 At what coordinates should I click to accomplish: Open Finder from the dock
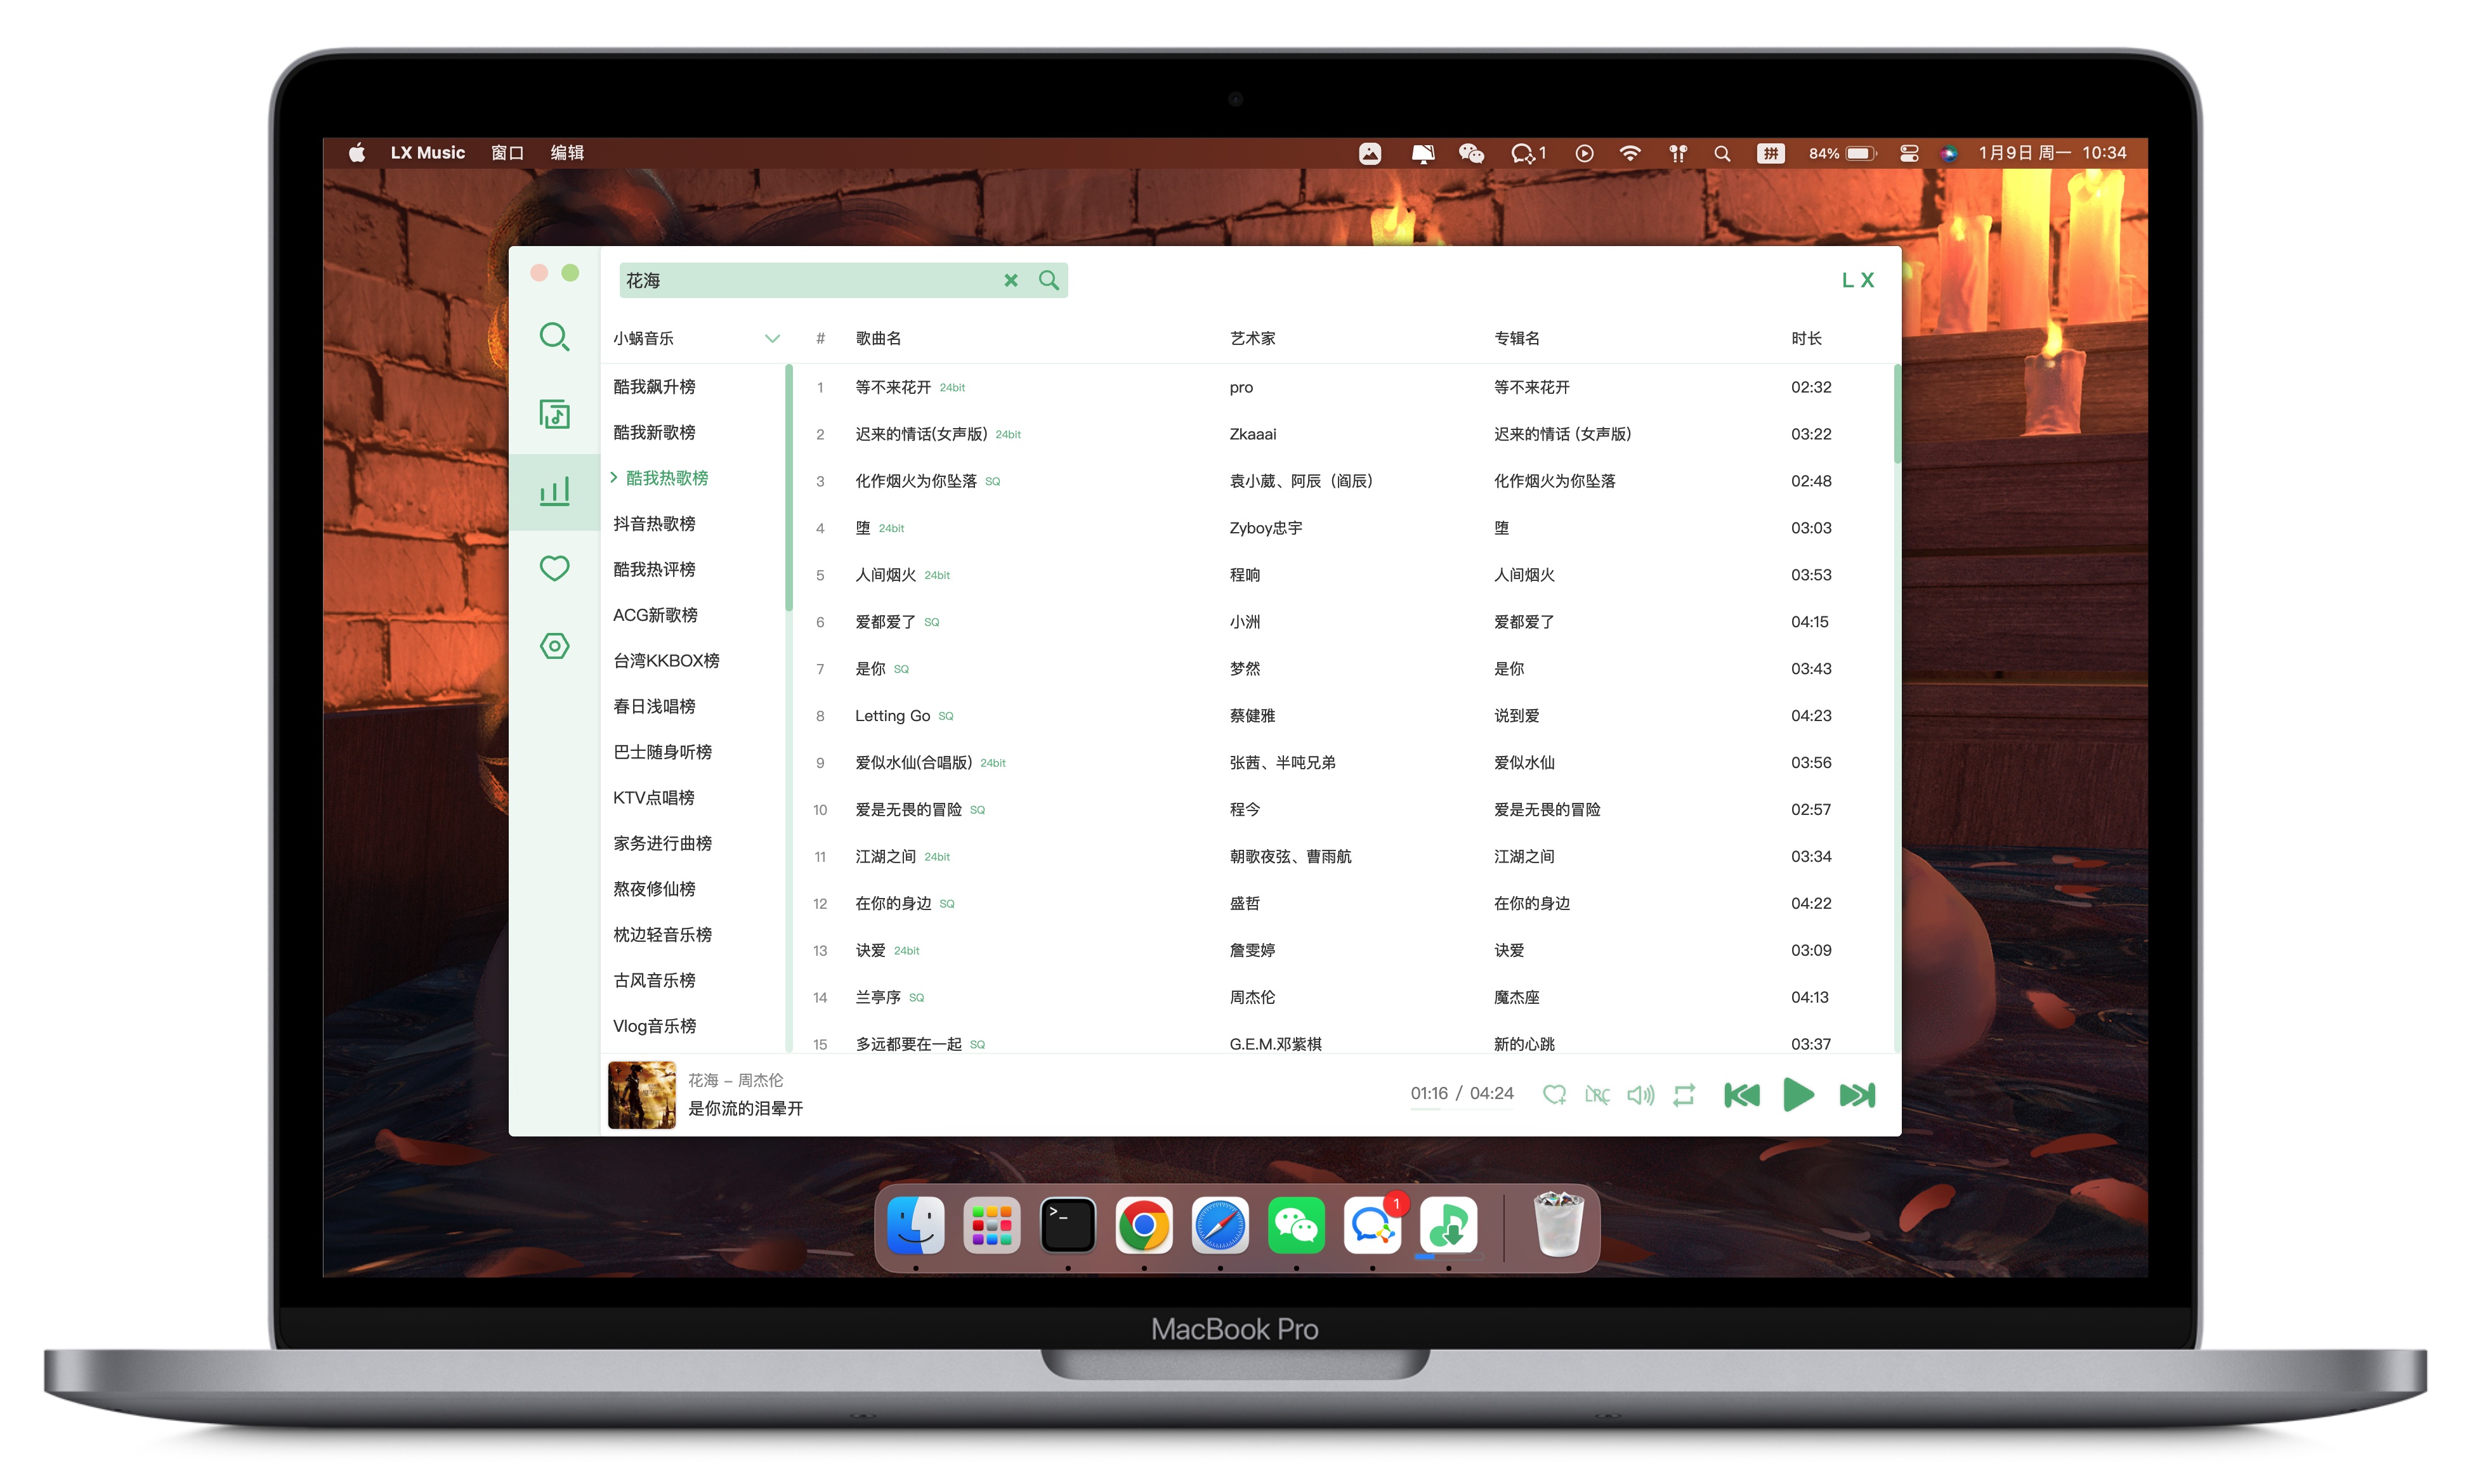(915, 1224)
